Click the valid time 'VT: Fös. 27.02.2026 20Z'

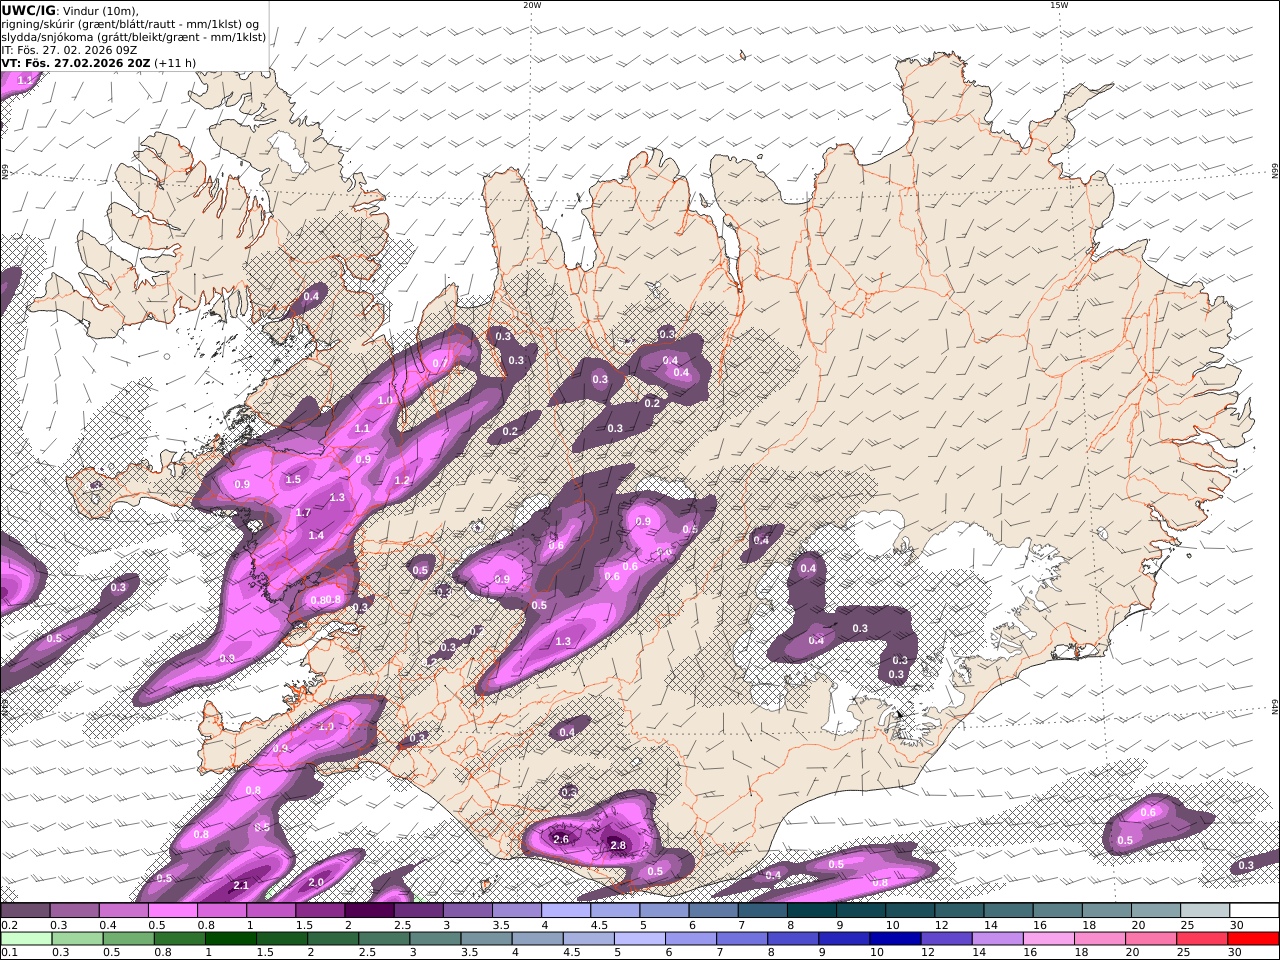click(76, 63)
